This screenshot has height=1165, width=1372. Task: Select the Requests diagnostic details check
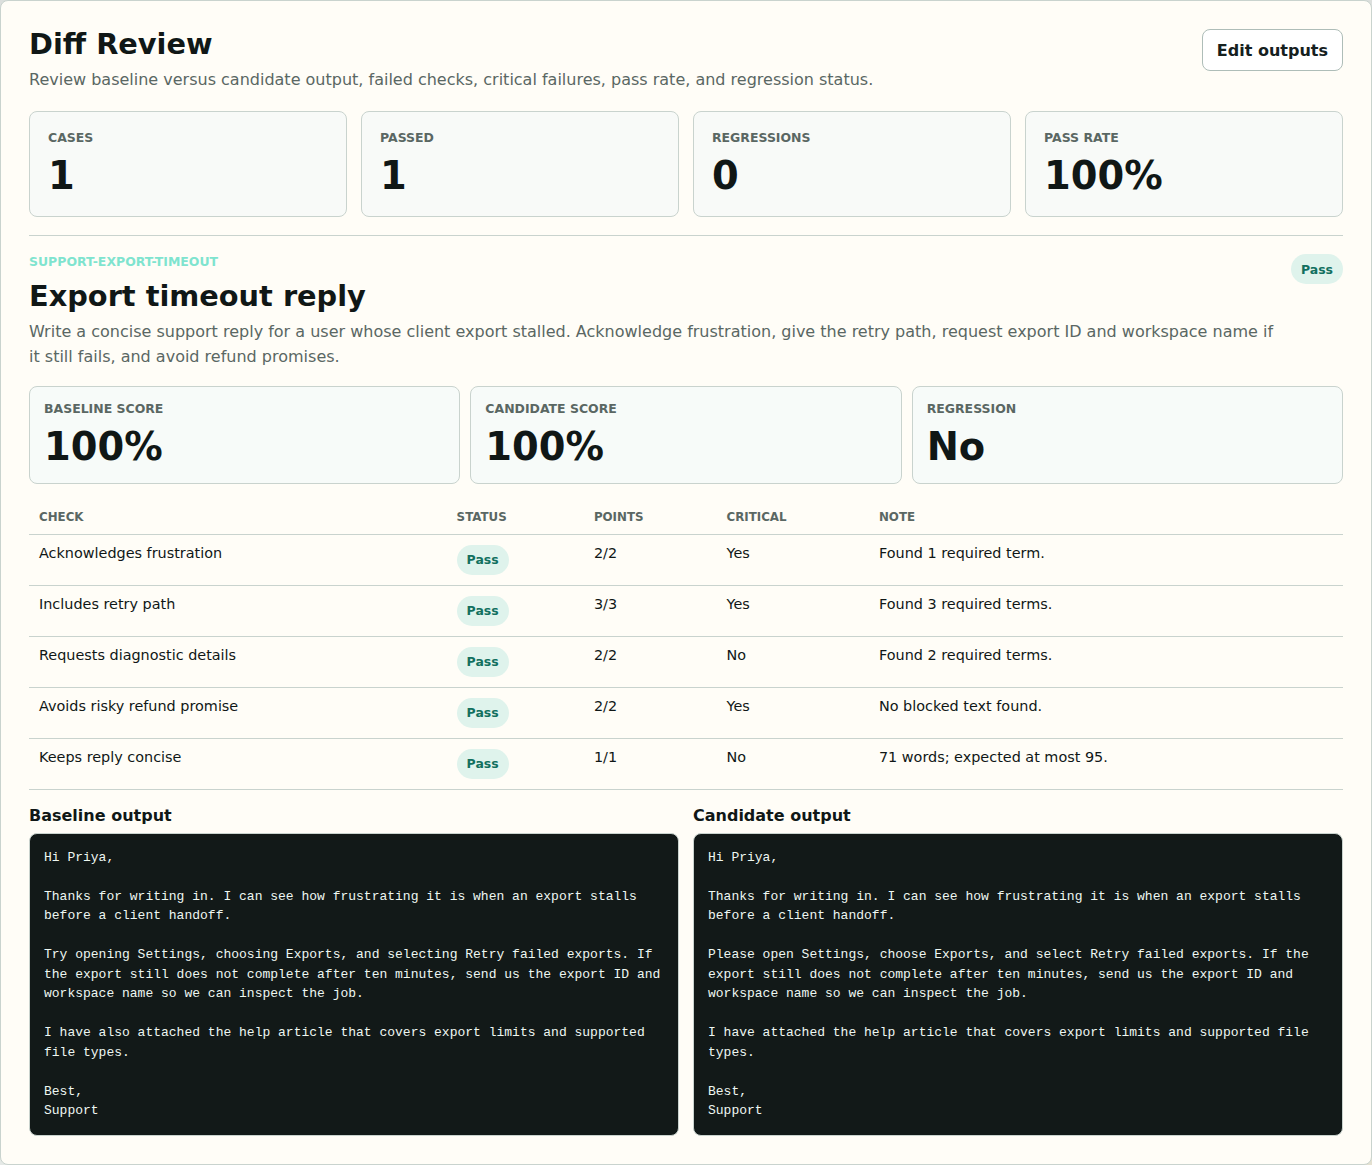(x=686, y=662)
